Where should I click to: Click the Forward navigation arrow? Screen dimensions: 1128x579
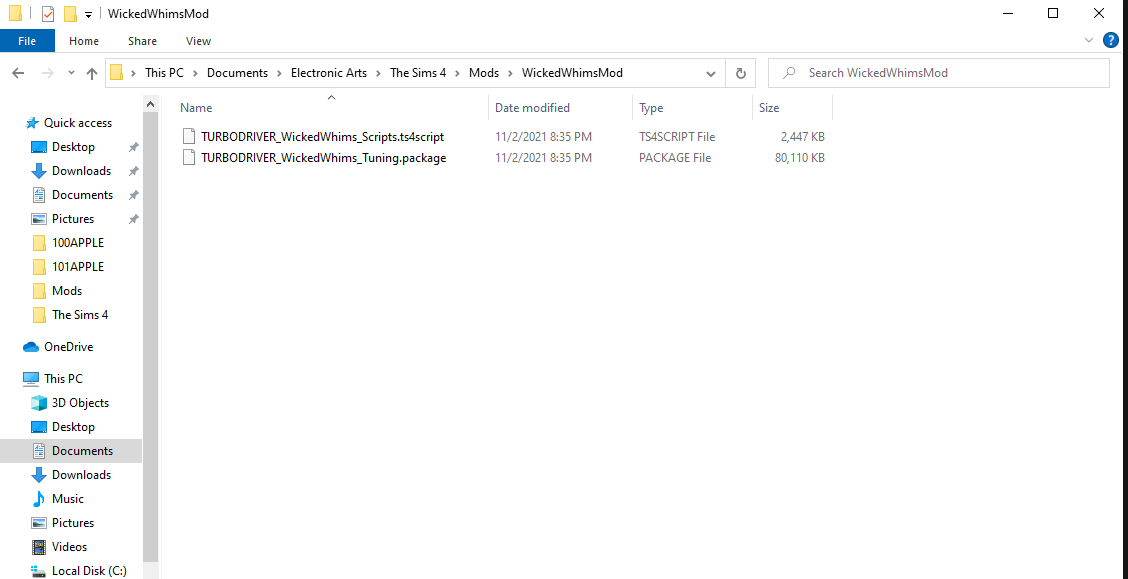pyautogui.click(x=47, y=73)
